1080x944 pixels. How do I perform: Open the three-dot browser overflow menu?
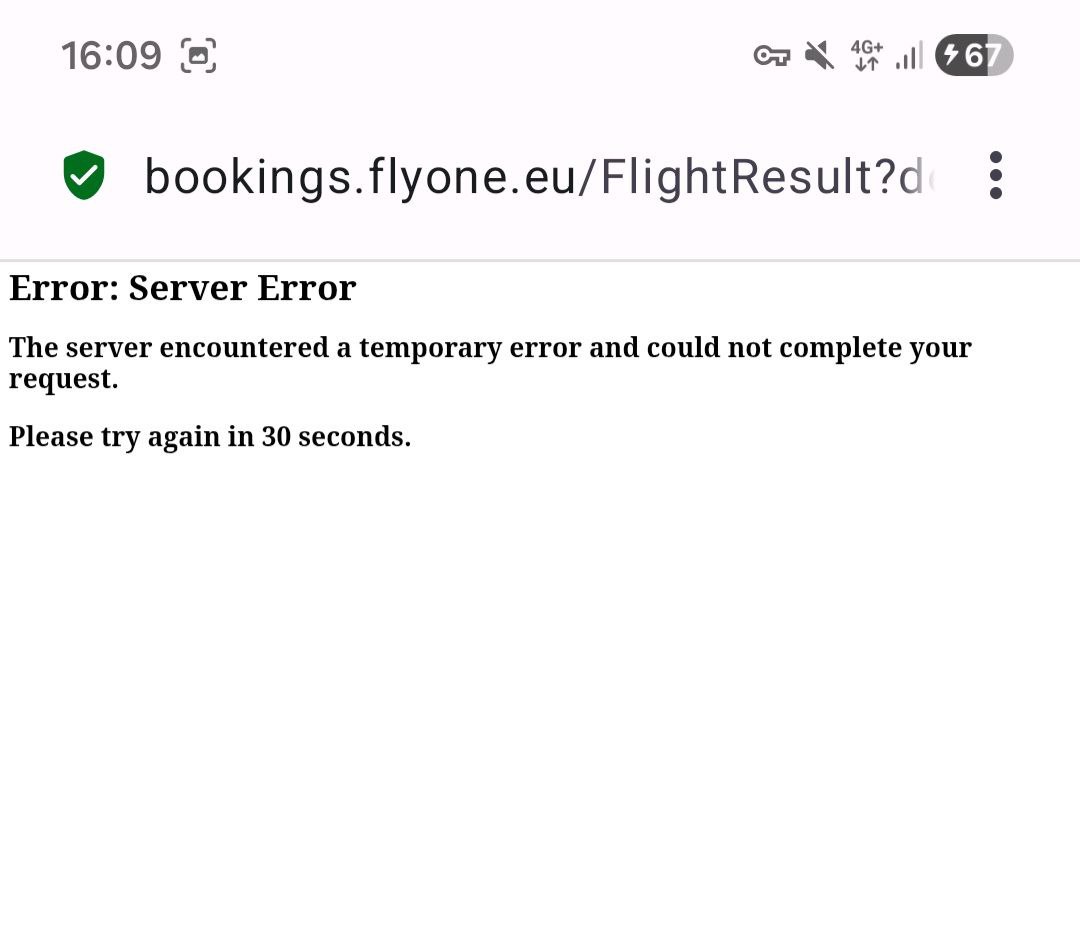[x=995, y=176]
